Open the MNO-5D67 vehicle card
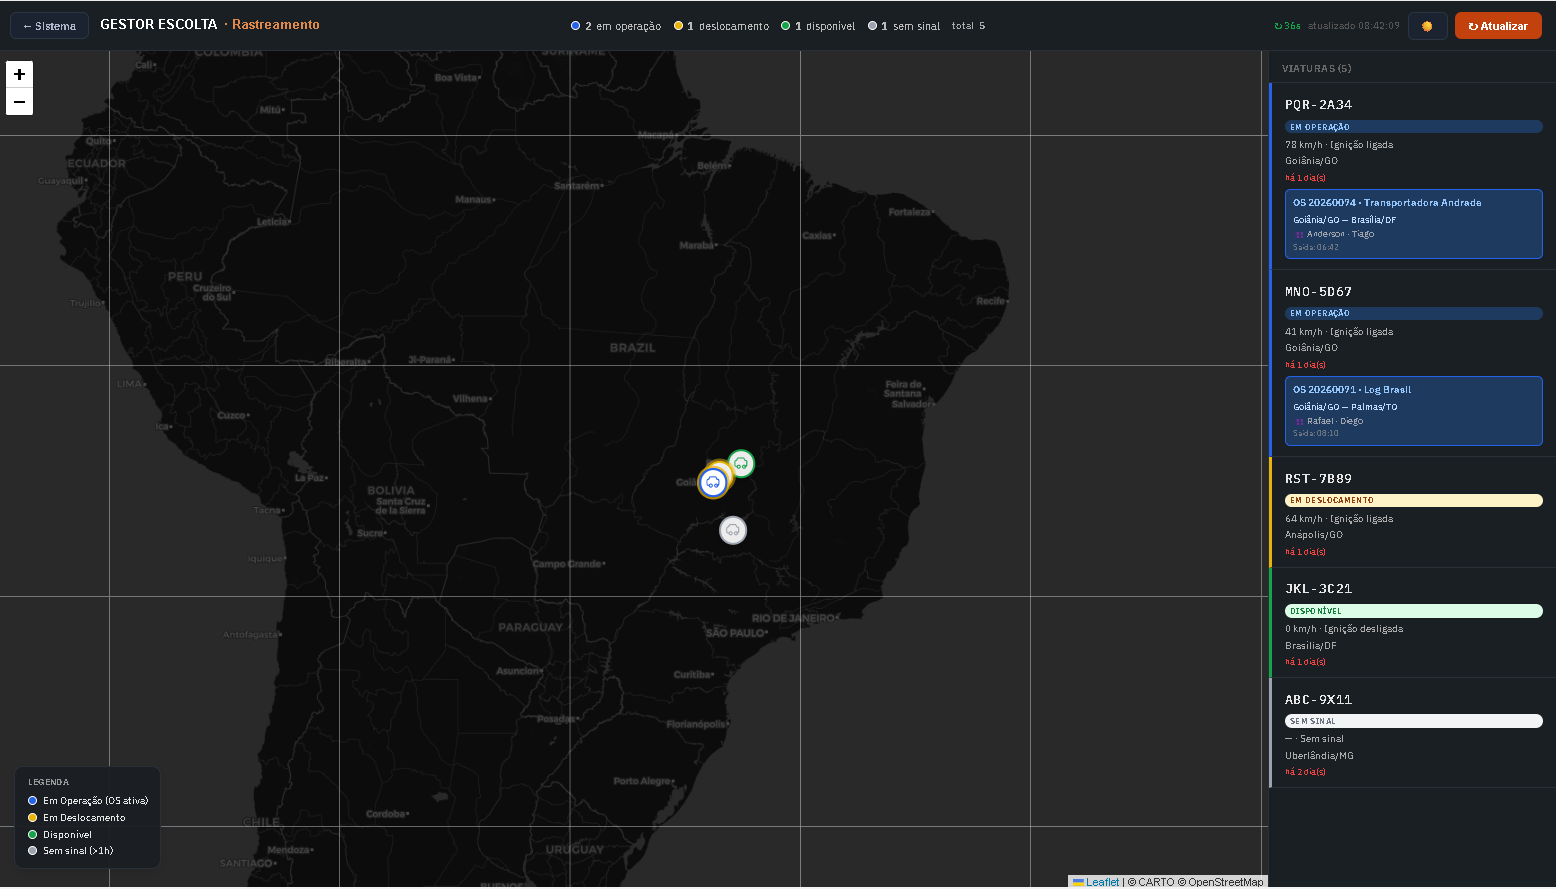Viewport: 1556px width, 889px height. 1413,363
